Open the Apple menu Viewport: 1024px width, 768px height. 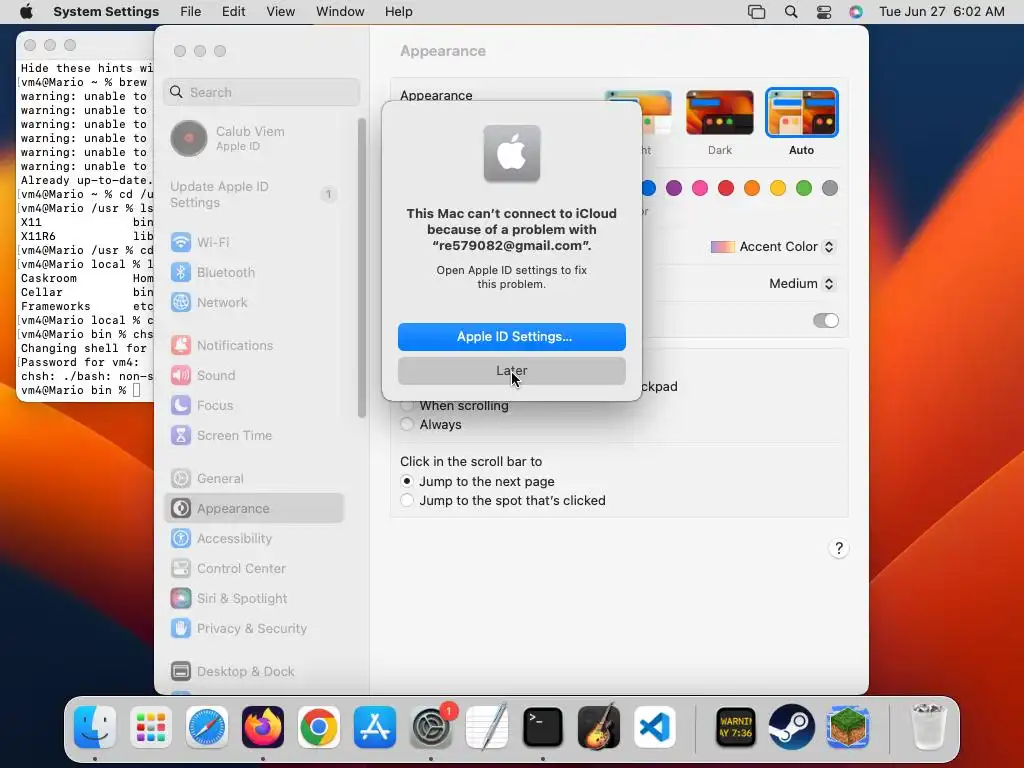point(26,12)
